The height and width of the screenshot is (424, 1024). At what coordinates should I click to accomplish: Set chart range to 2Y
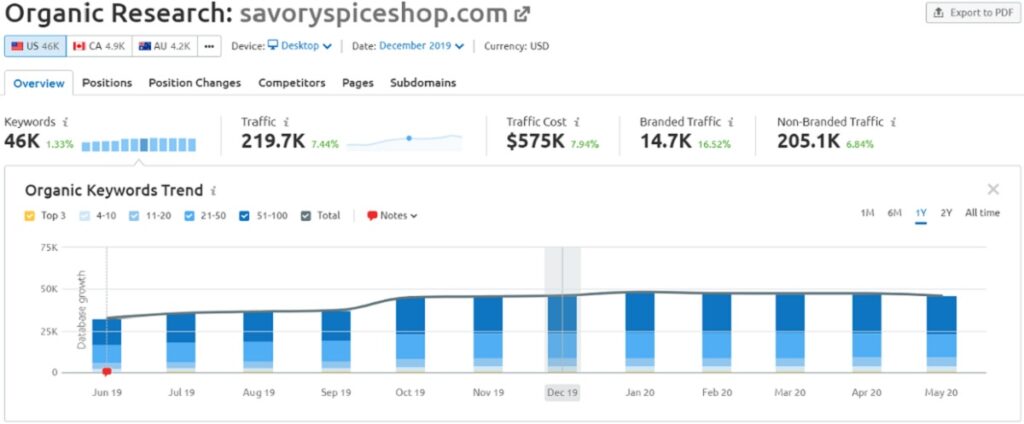pos(946,213)
